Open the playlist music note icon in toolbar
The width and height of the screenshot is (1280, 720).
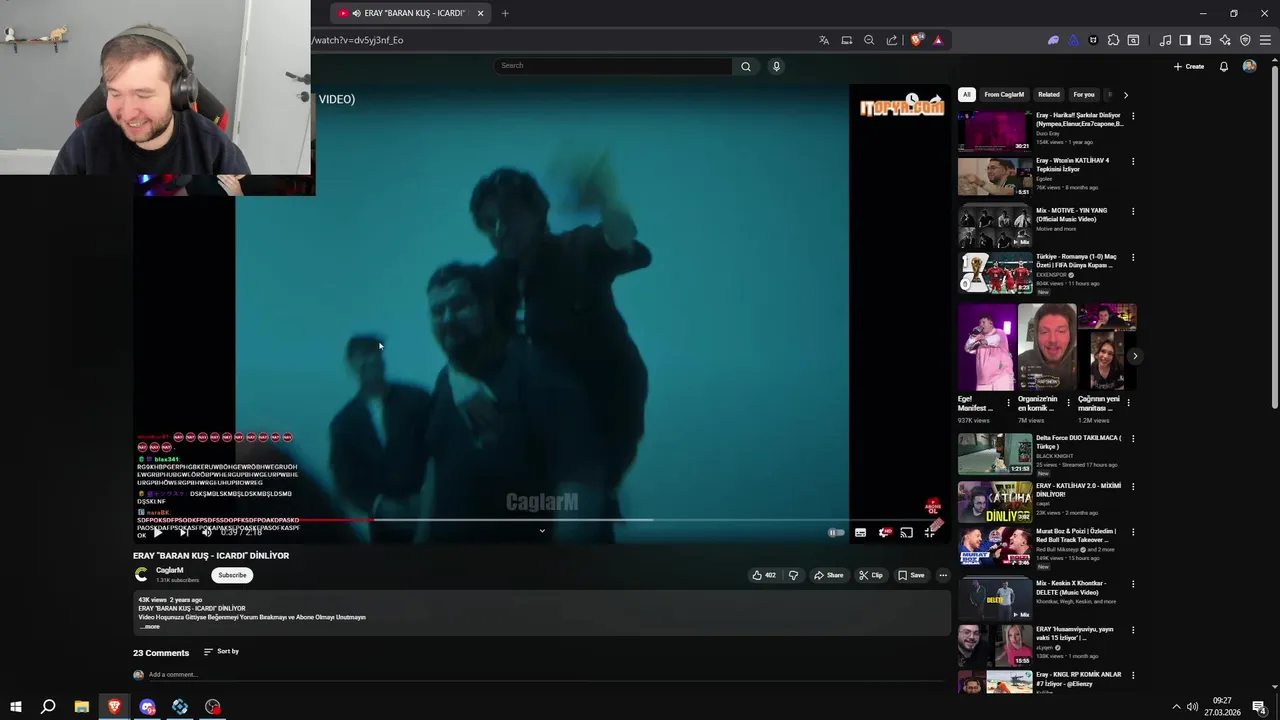1165,40
